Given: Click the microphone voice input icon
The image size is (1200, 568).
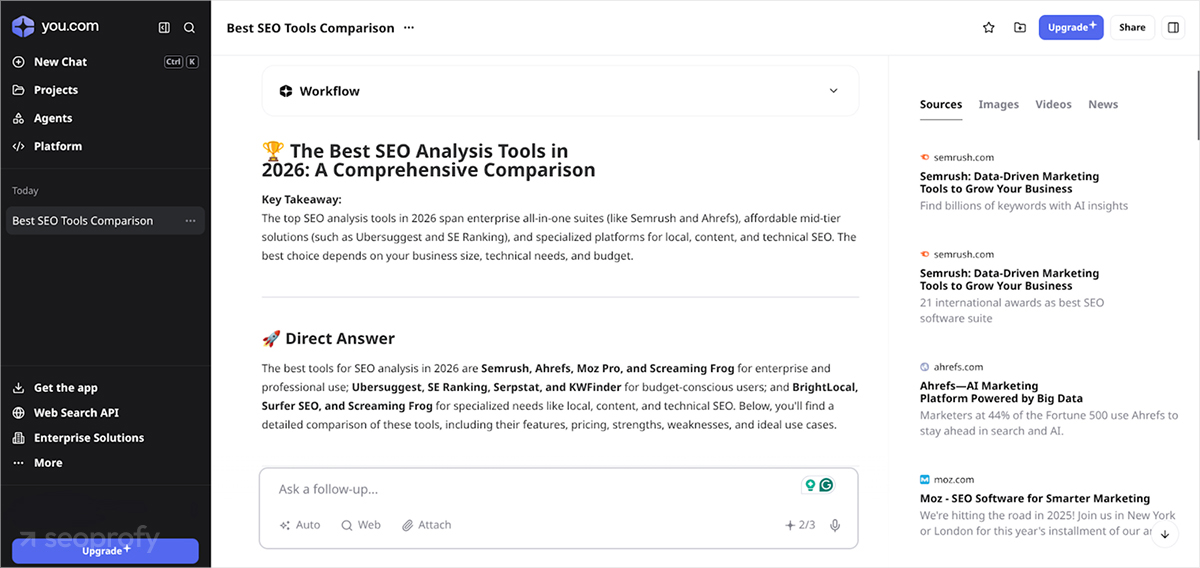Looking at the screenshot, I should 835,525.
